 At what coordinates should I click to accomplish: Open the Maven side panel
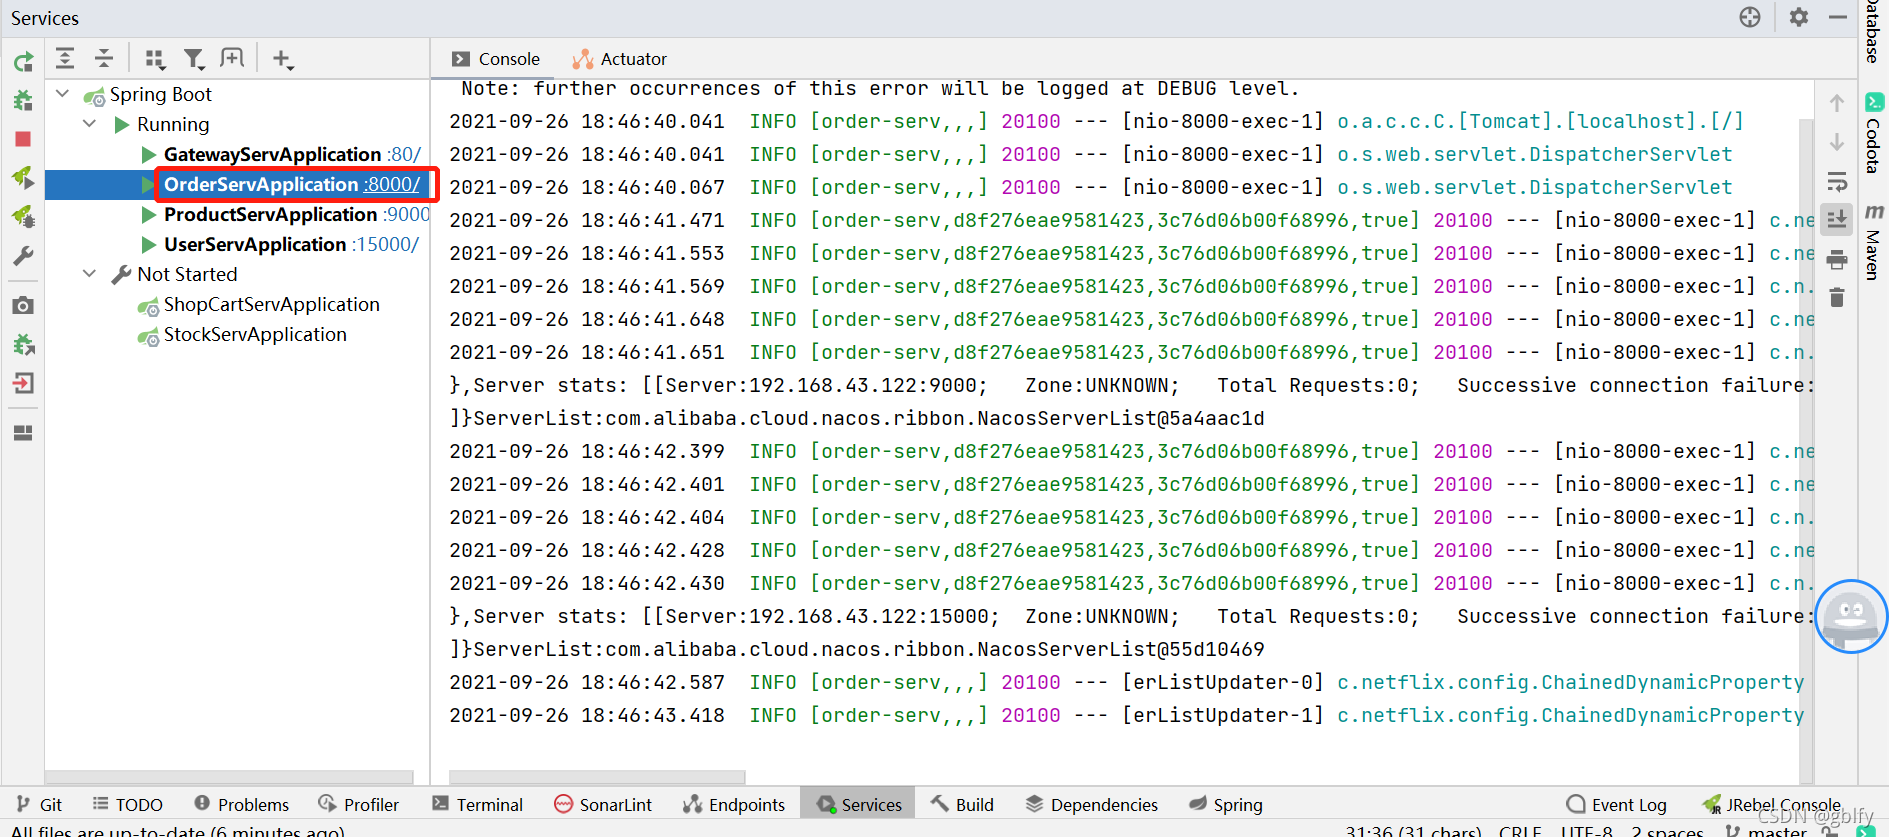(x=1873, y=242)
